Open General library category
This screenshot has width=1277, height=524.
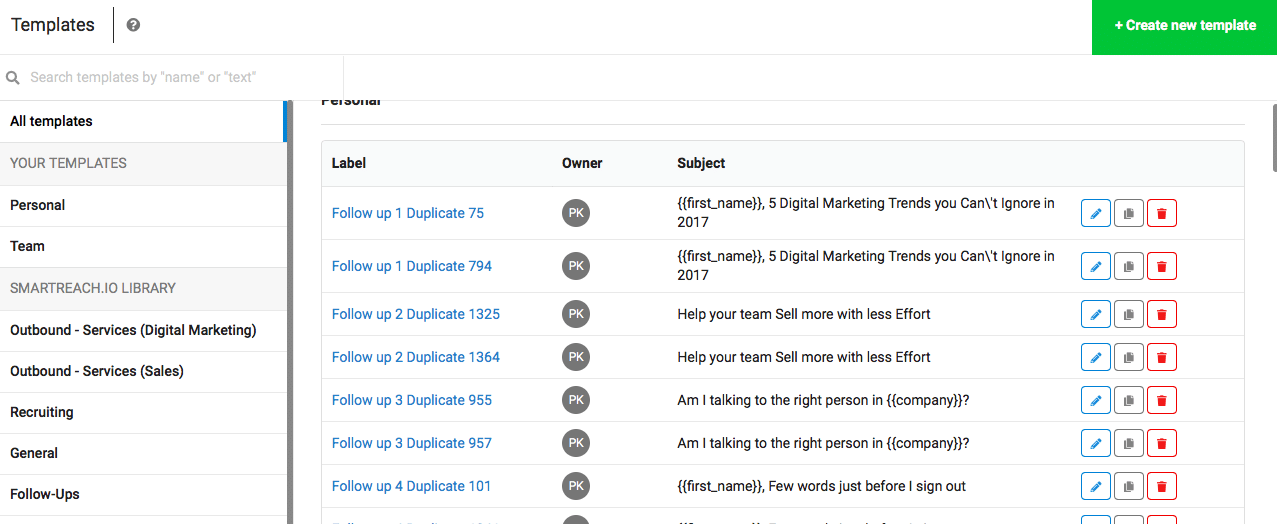[x=143, y=453]
